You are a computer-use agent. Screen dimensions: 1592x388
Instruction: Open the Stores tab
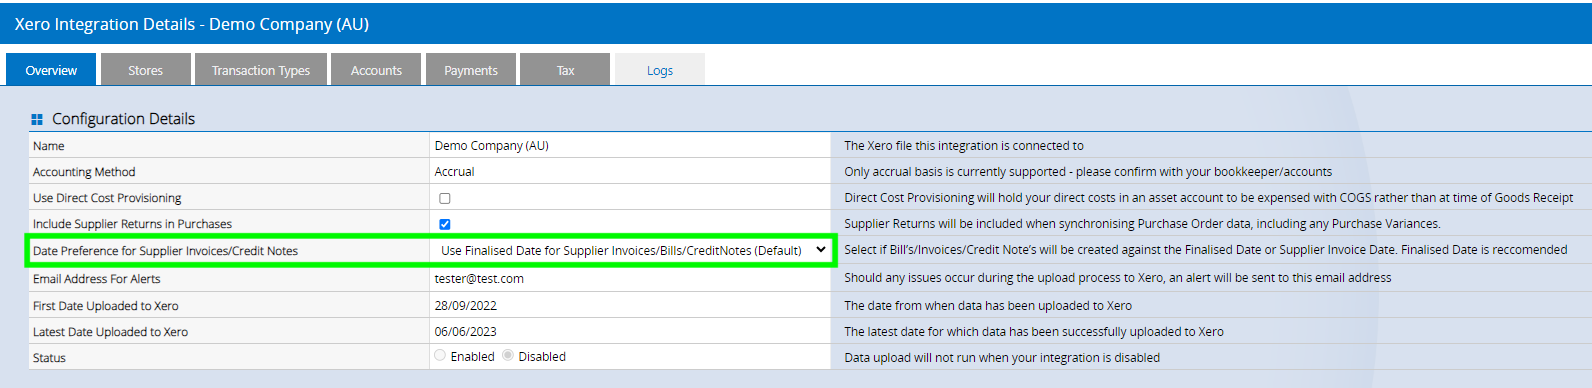click(145, 70)
